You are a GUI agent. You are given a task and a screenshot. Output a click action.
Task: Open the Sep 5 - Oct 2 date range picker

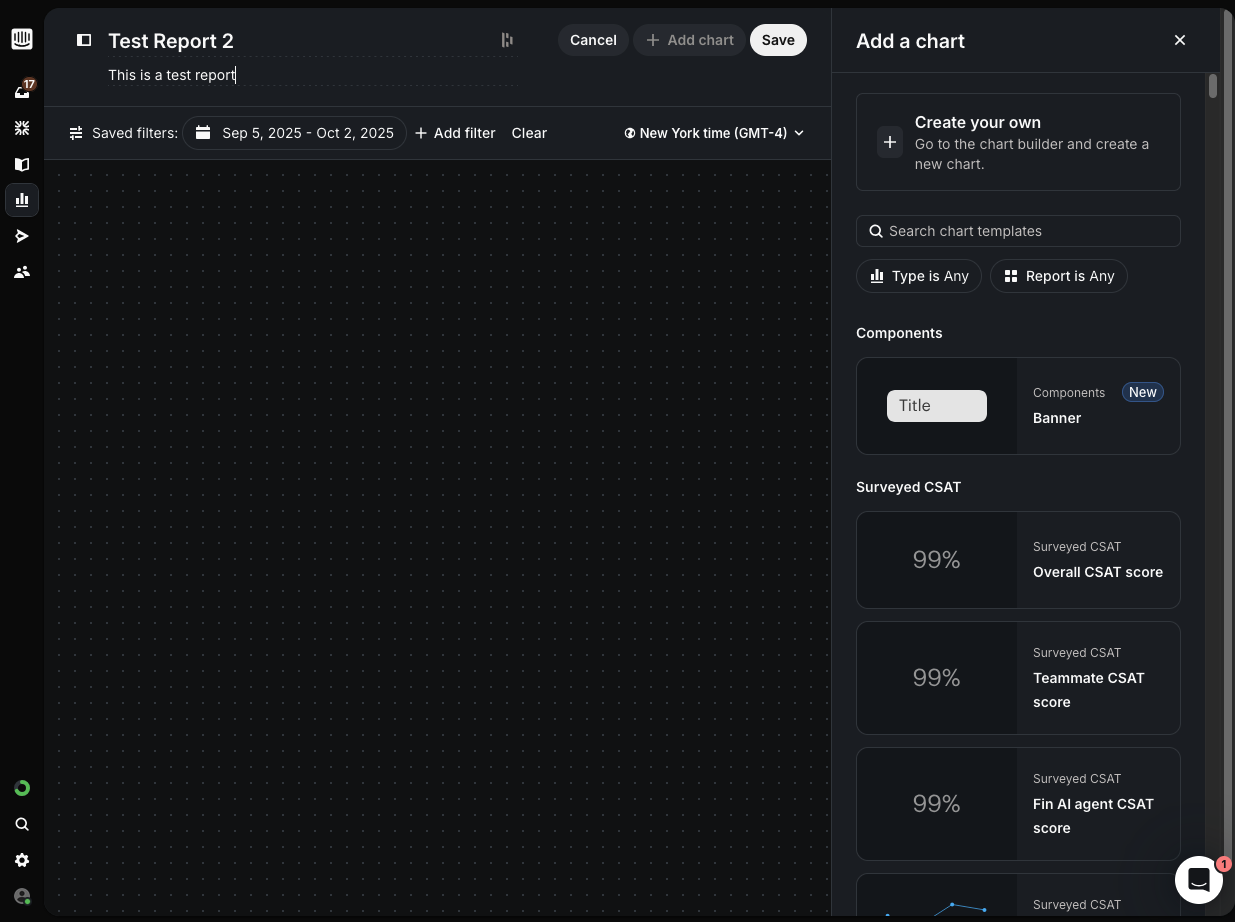[x=295, y=133]
